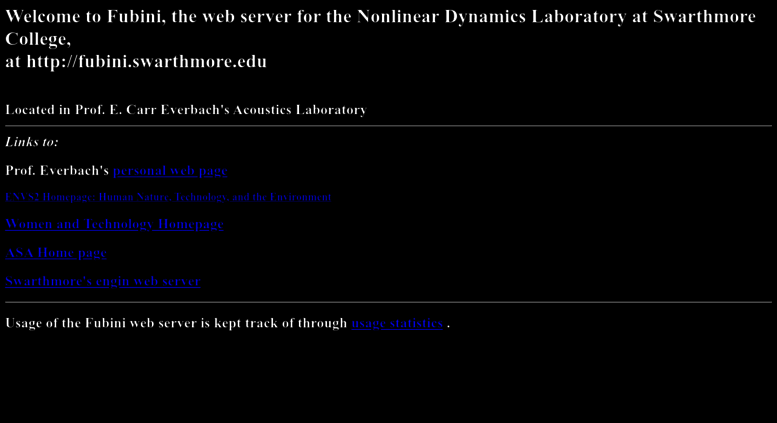Open Prof. Everbach's personal web page link
This screenshot has width=777, height=423.
[170, 171]
